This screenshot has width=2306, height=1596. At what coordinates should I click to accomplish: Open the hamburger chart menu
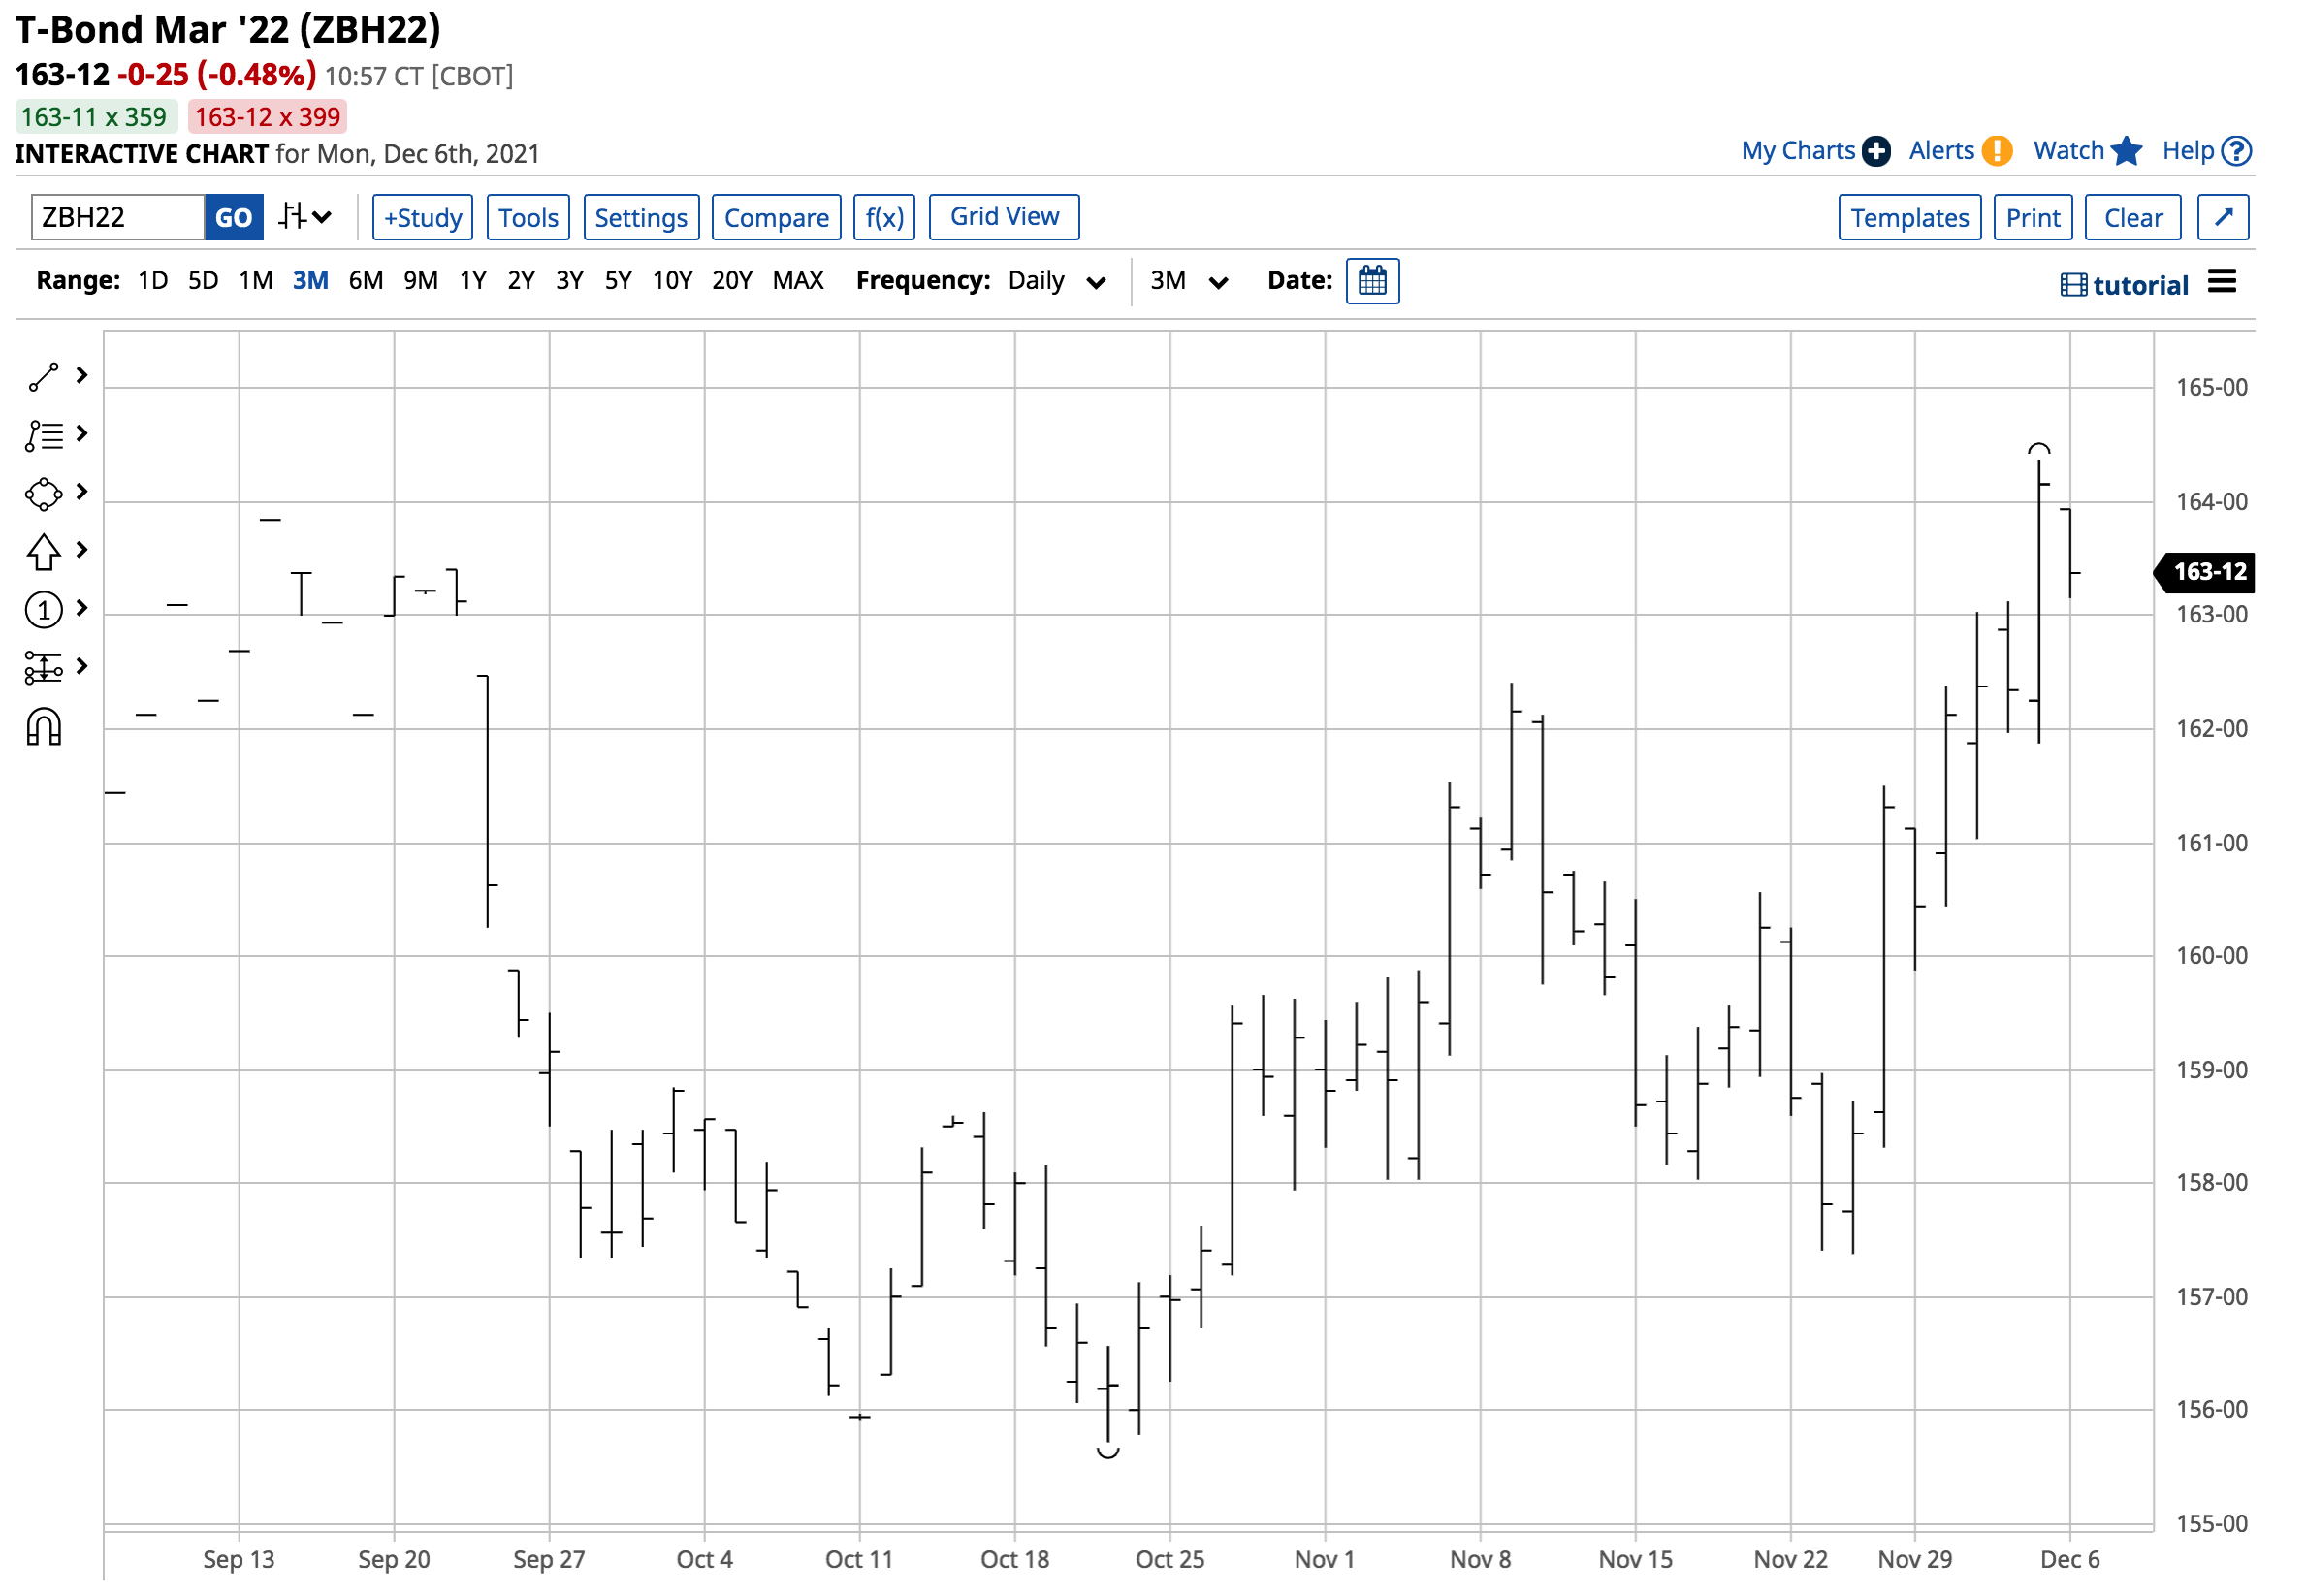[x=2220, y=282]
